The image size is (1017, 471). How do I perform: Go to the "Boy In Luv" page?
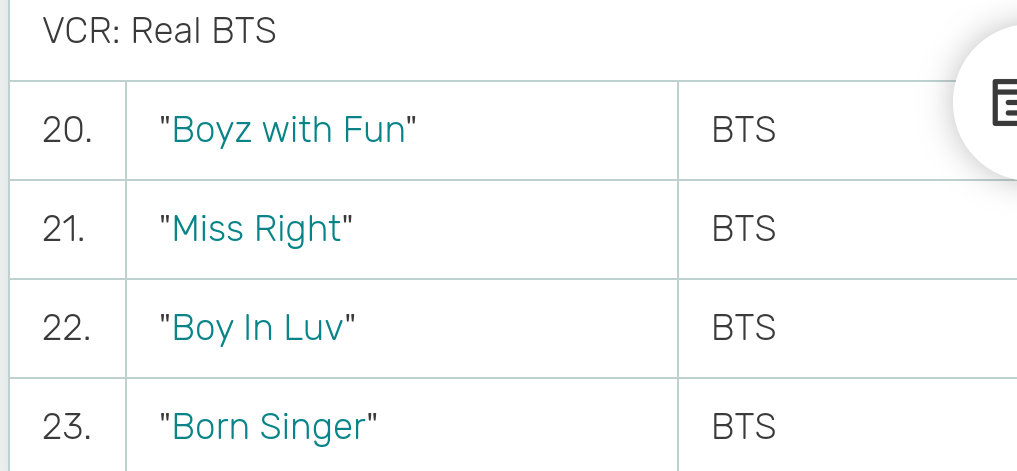(258, 328)
